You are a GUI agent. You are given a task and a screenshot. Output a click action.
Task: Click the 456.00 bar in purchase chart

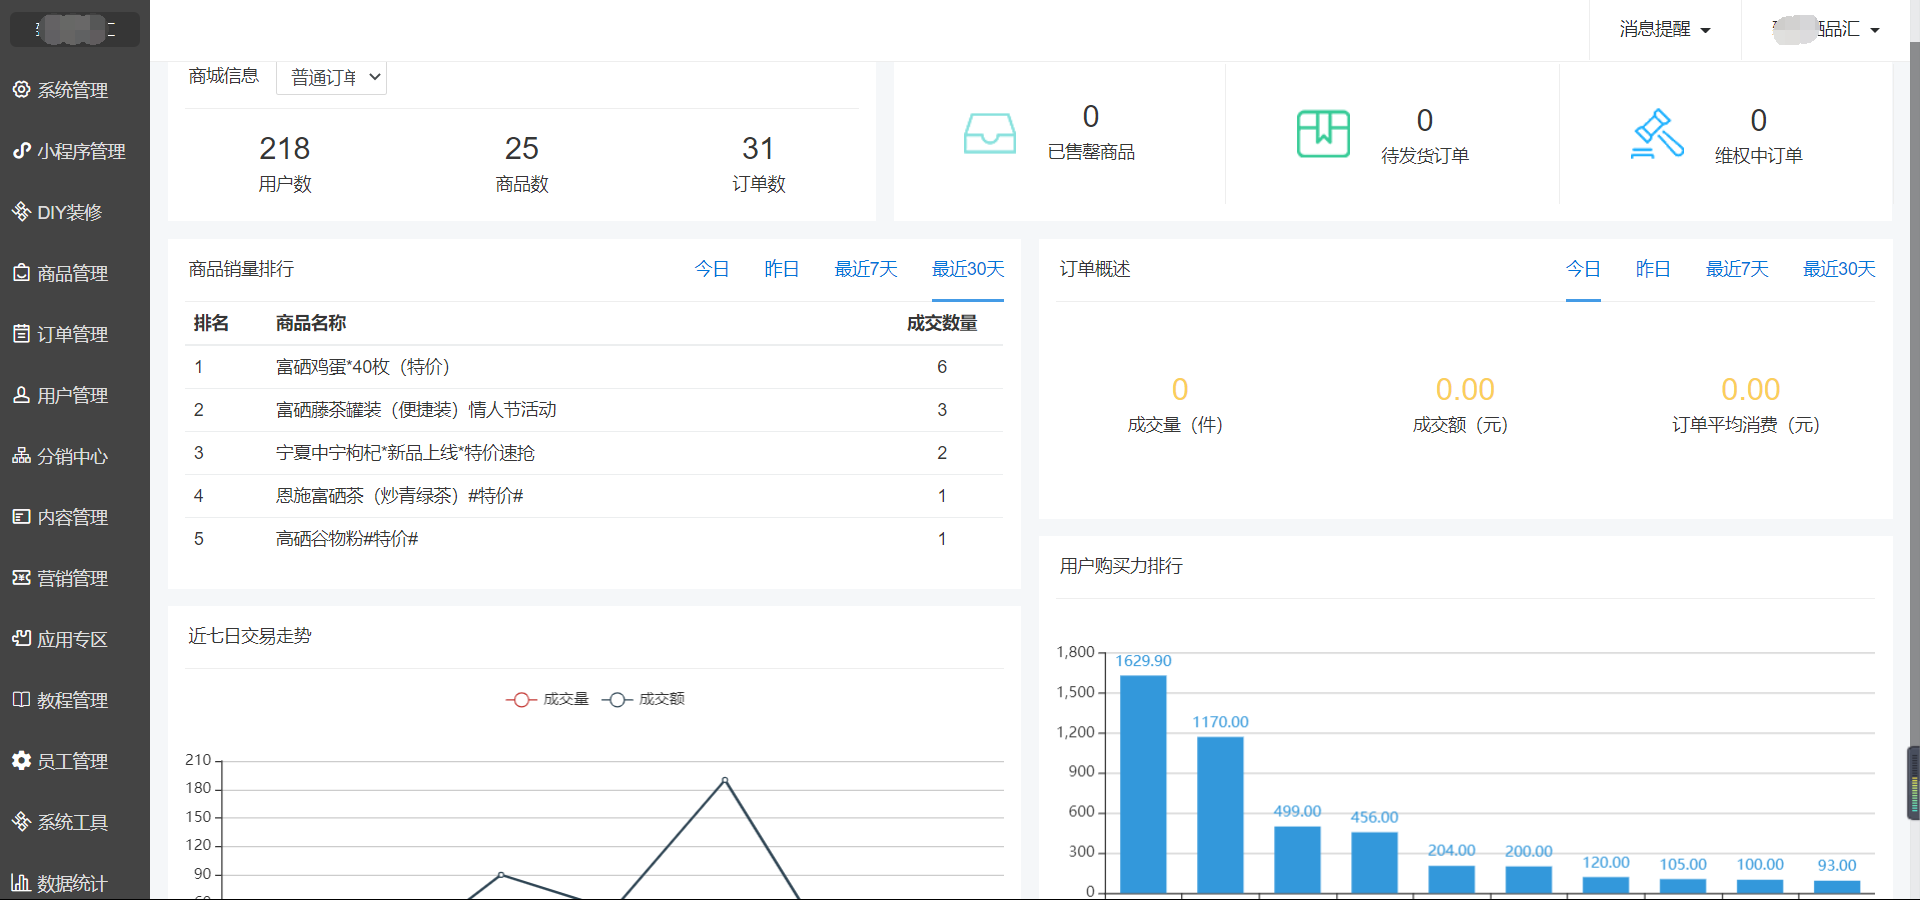(1374, 862)
